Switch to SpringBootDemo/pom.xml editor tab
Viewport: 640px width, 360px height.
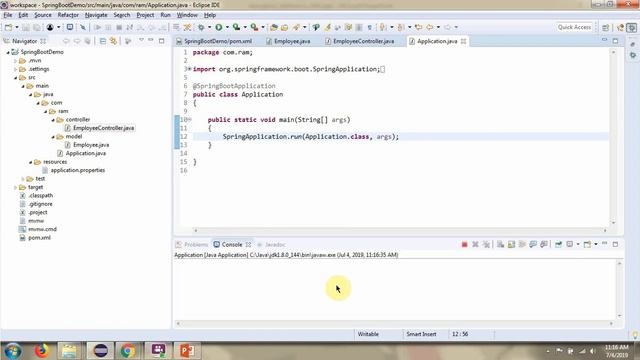click(x=215, y=41)
